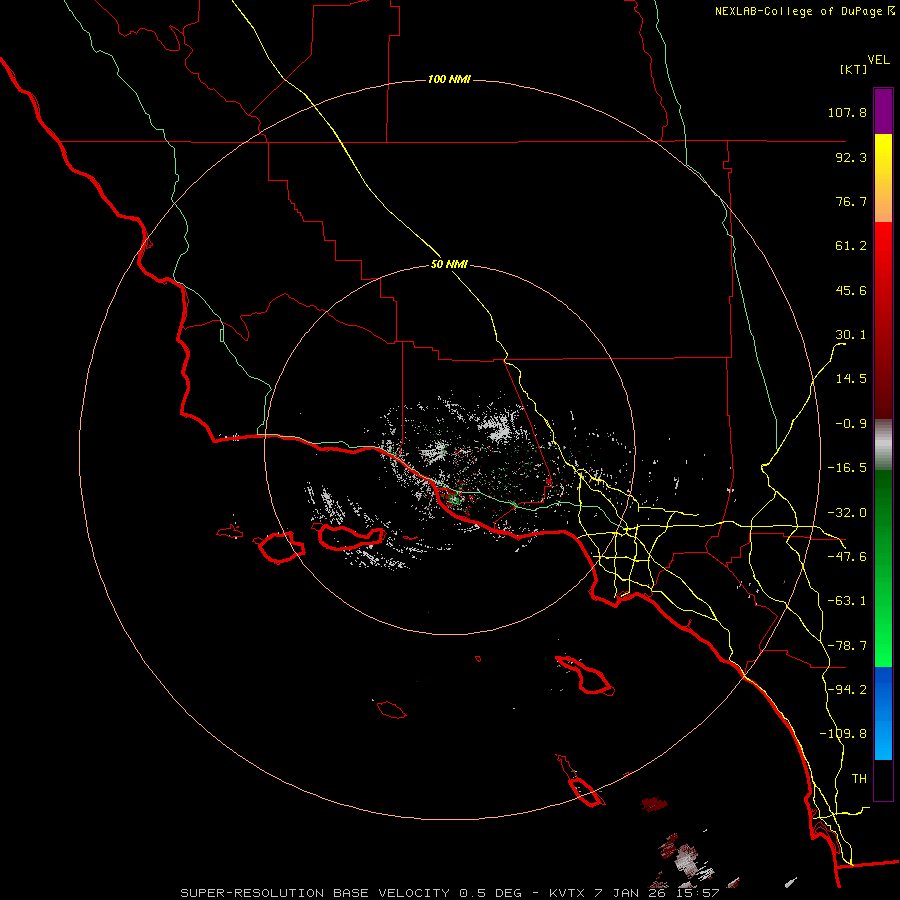Click the 45.6 legend value
This screenshot has width=900, height=900.
[x=851, y=290]
